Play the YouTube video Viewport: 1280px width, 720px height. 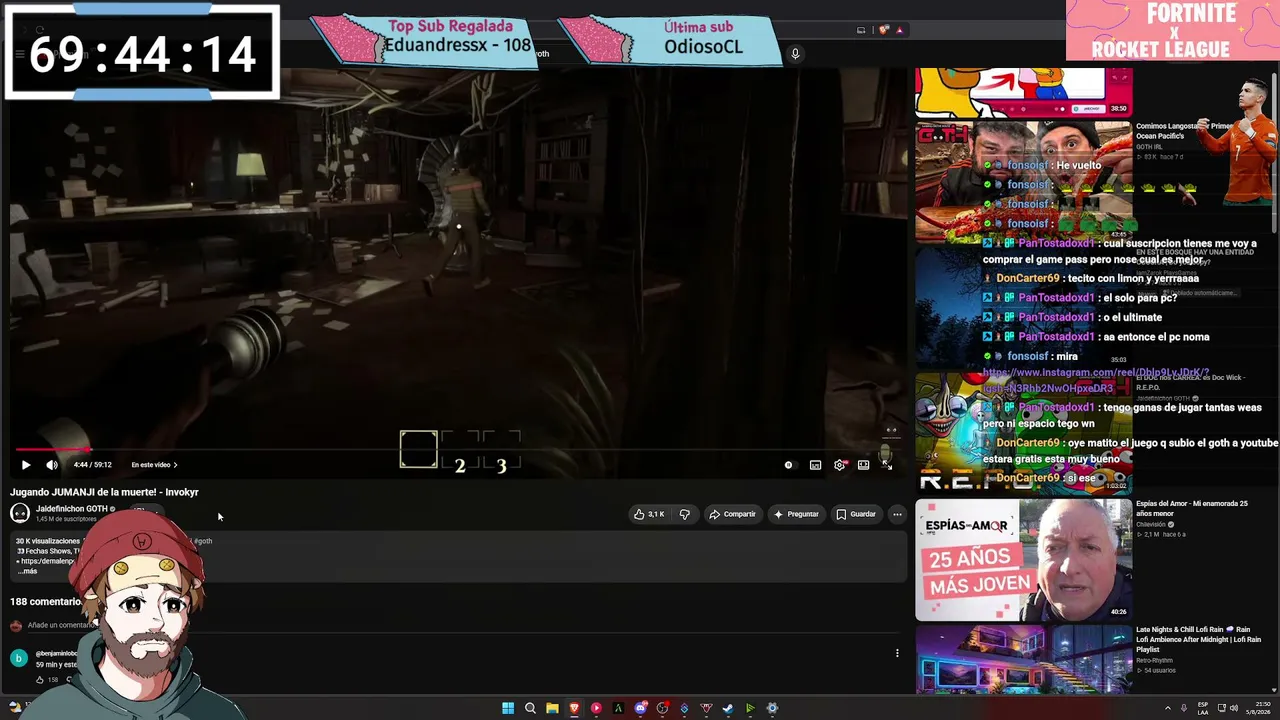26,465
